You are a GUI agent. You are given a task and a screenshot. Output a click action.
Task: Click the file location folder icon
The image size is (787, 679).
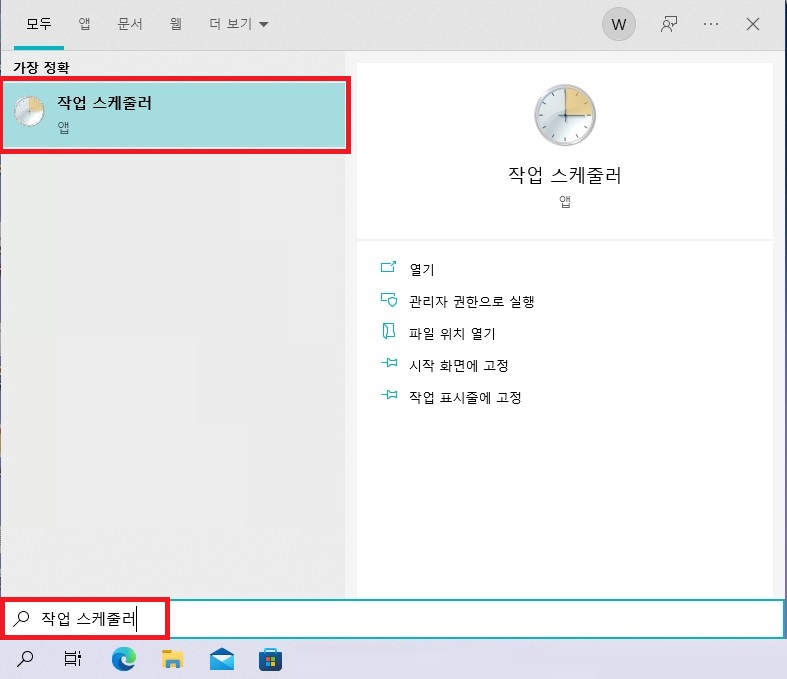coord(388,331)
